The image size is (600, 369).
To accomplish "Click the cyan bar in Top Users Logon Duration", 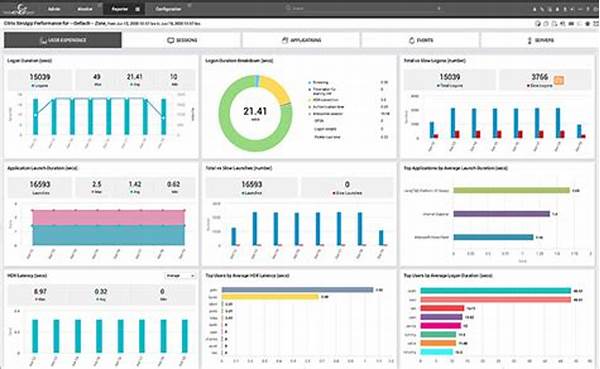I will 436,352.
